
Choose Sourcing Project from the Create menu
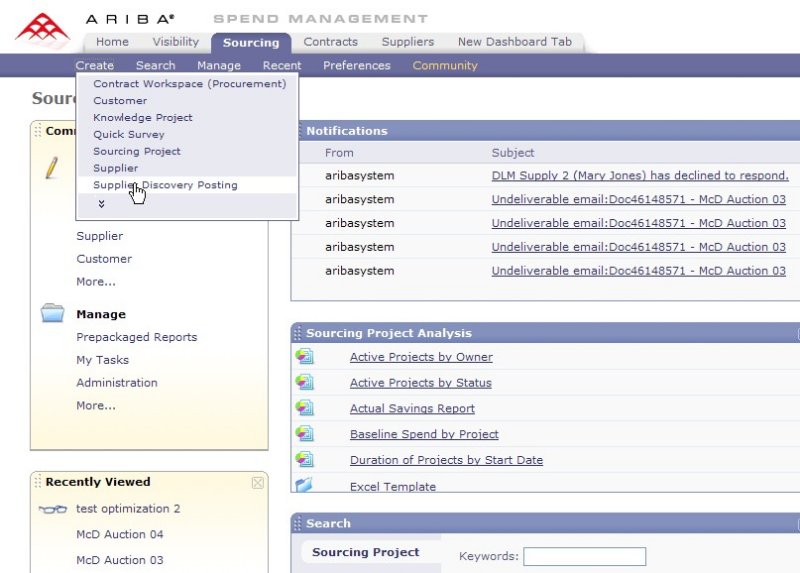point(137,151)
